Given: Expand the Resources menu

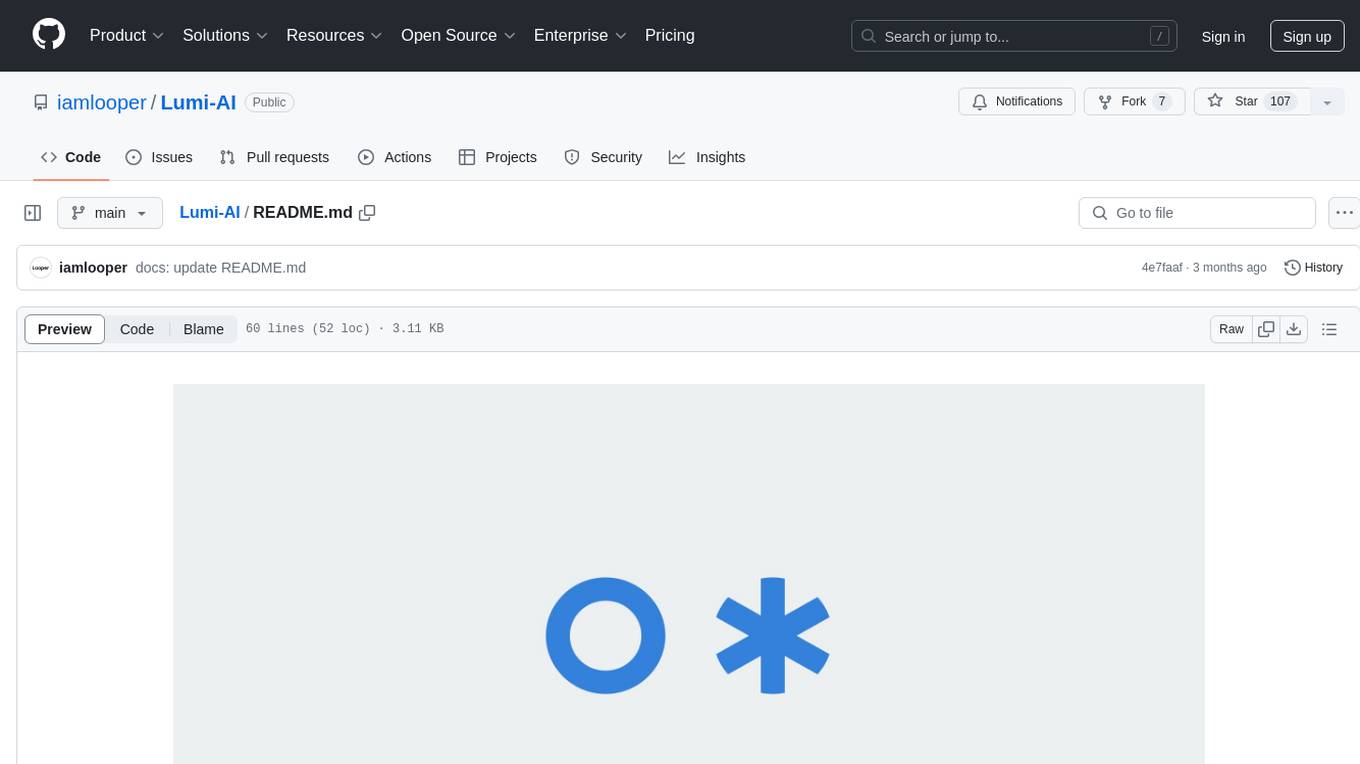Looking at the screenshot, I should 334,35.
